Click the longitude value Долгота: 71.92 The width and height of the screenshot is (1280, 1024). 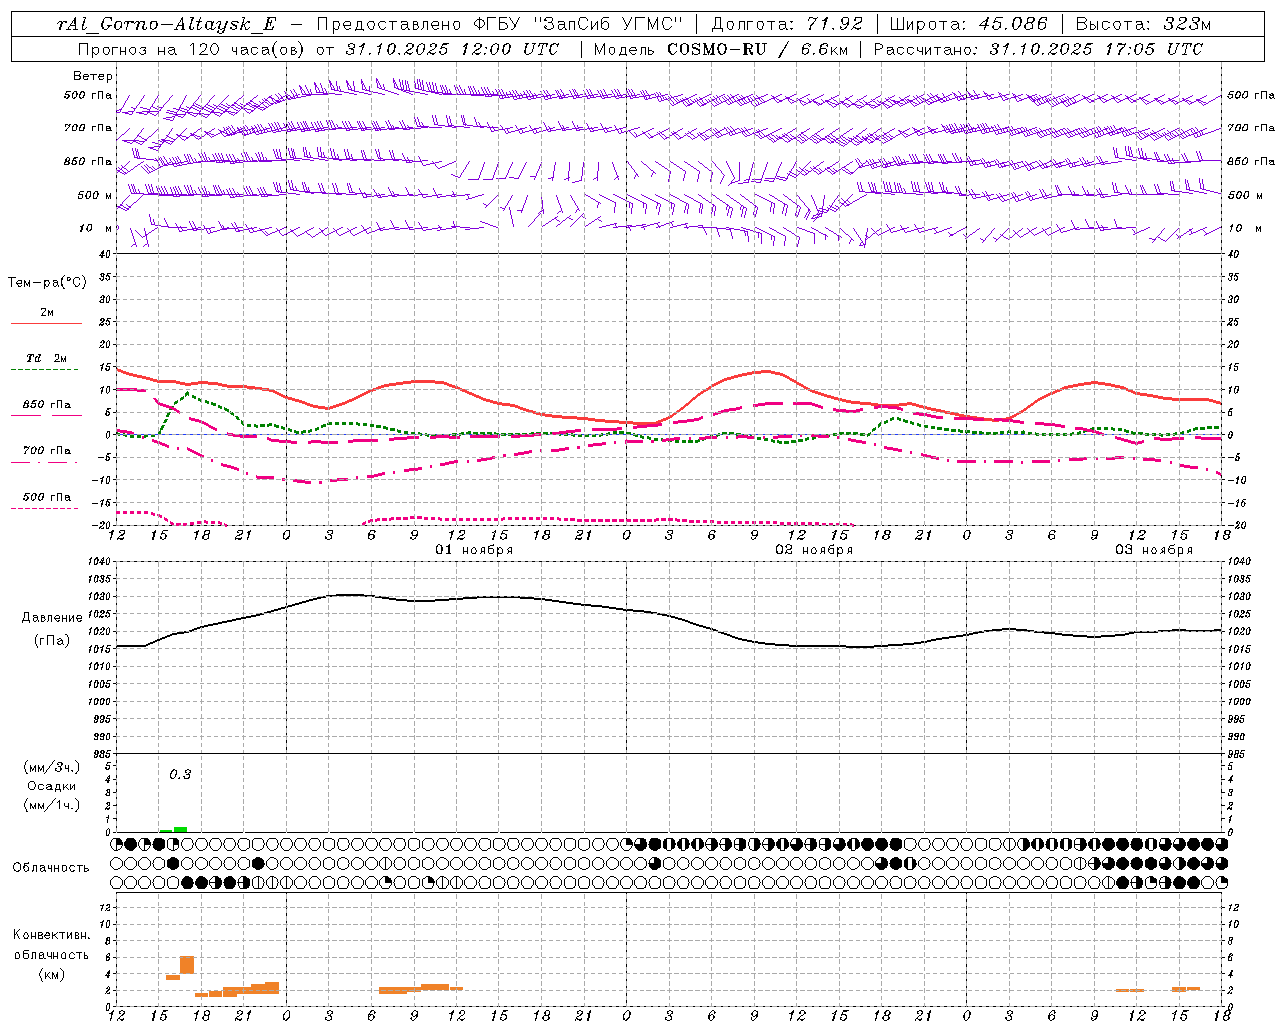click(x=786, y=24)
